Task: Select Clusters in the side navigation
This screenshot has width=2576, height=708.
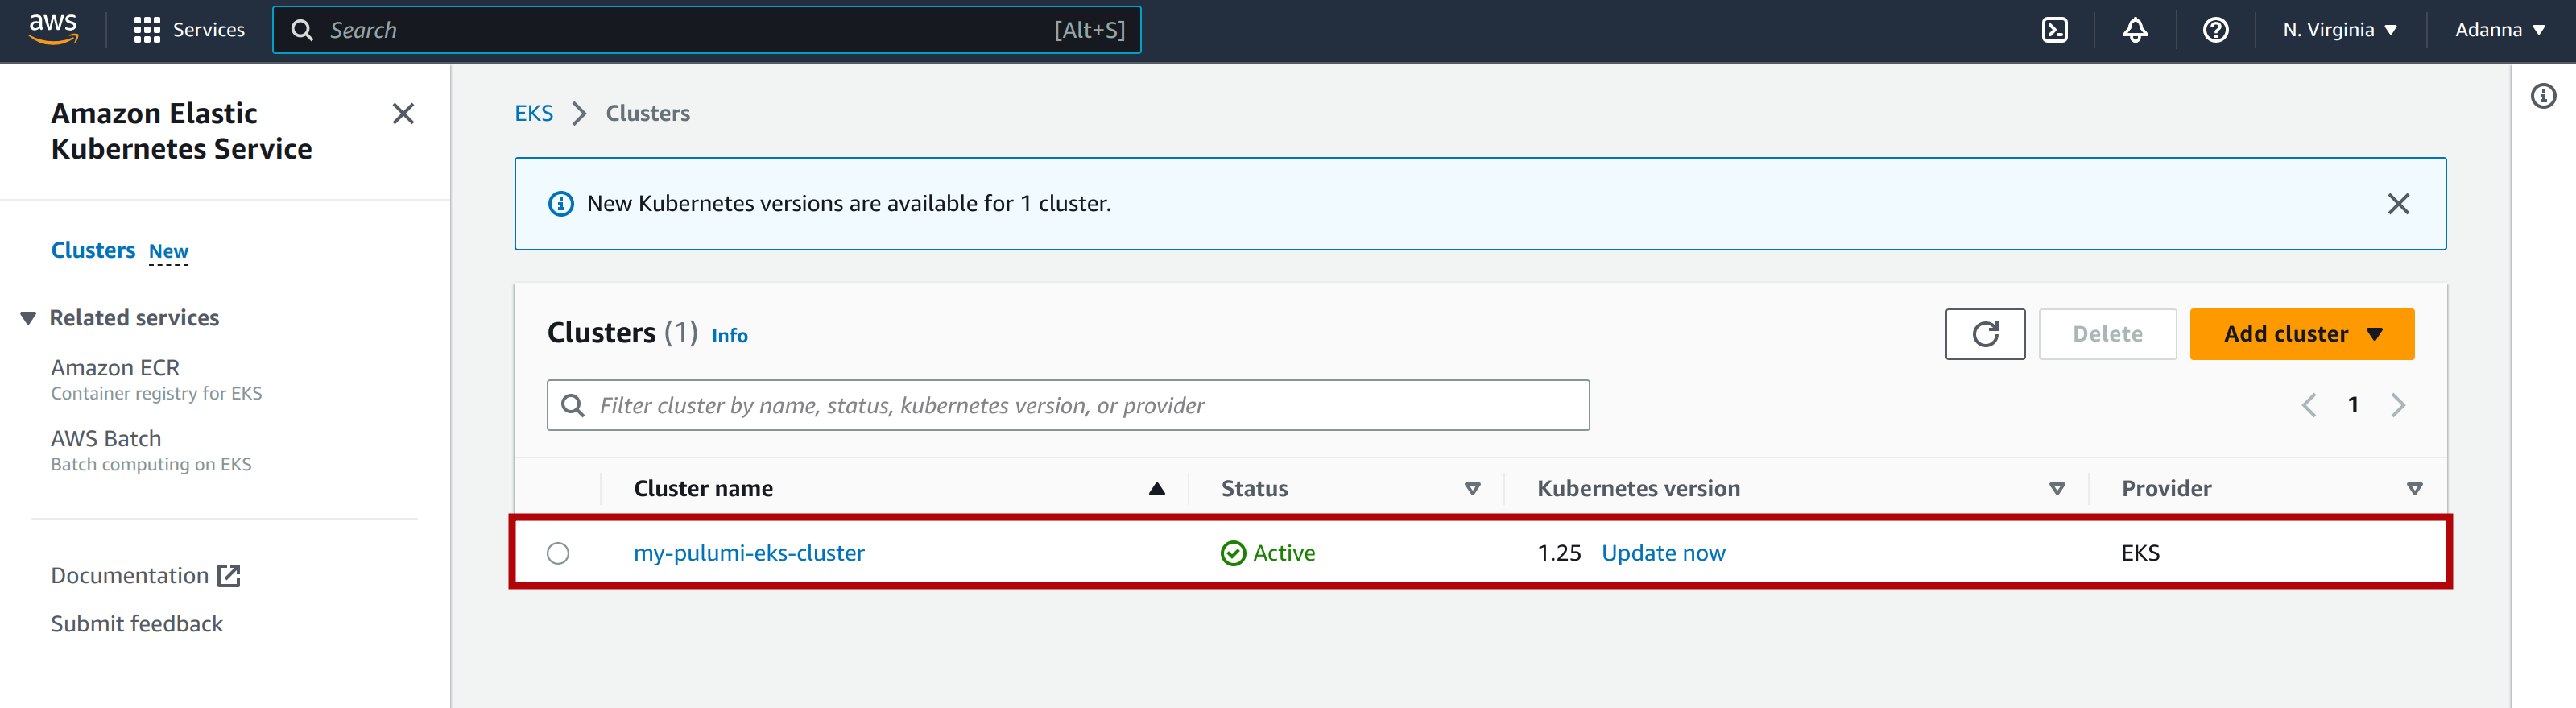Action: pyautogui.click(x=93, y=250)
